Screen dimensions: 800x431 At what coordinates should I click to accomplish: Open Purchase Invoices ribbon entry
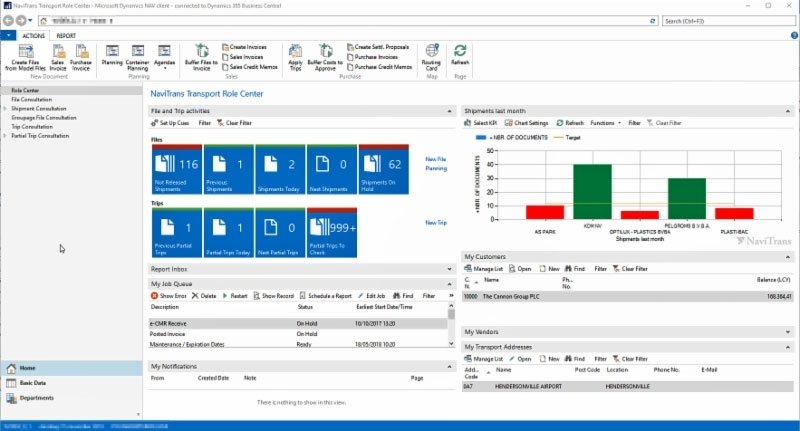click(x=372, y=57)
